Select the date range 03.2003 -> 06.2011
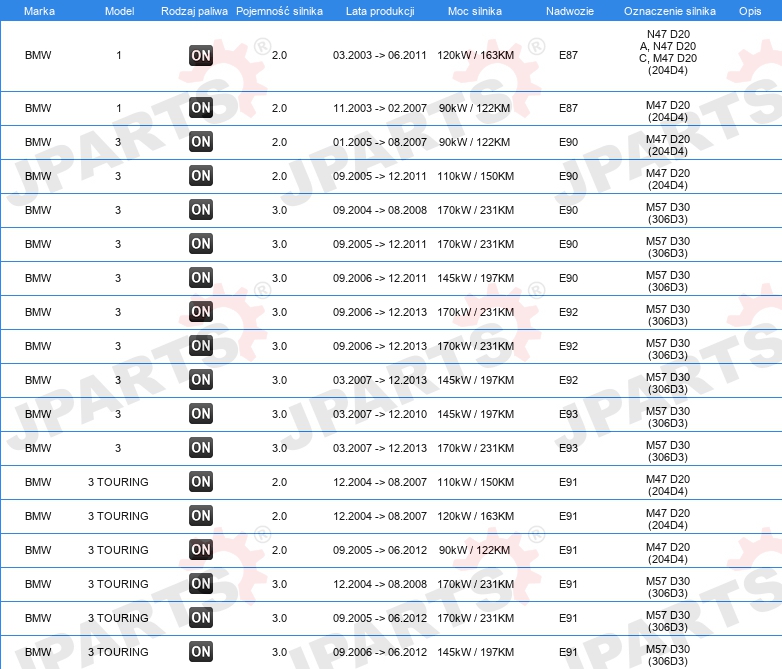The image size is (782, 669). [x=380, y=55]
